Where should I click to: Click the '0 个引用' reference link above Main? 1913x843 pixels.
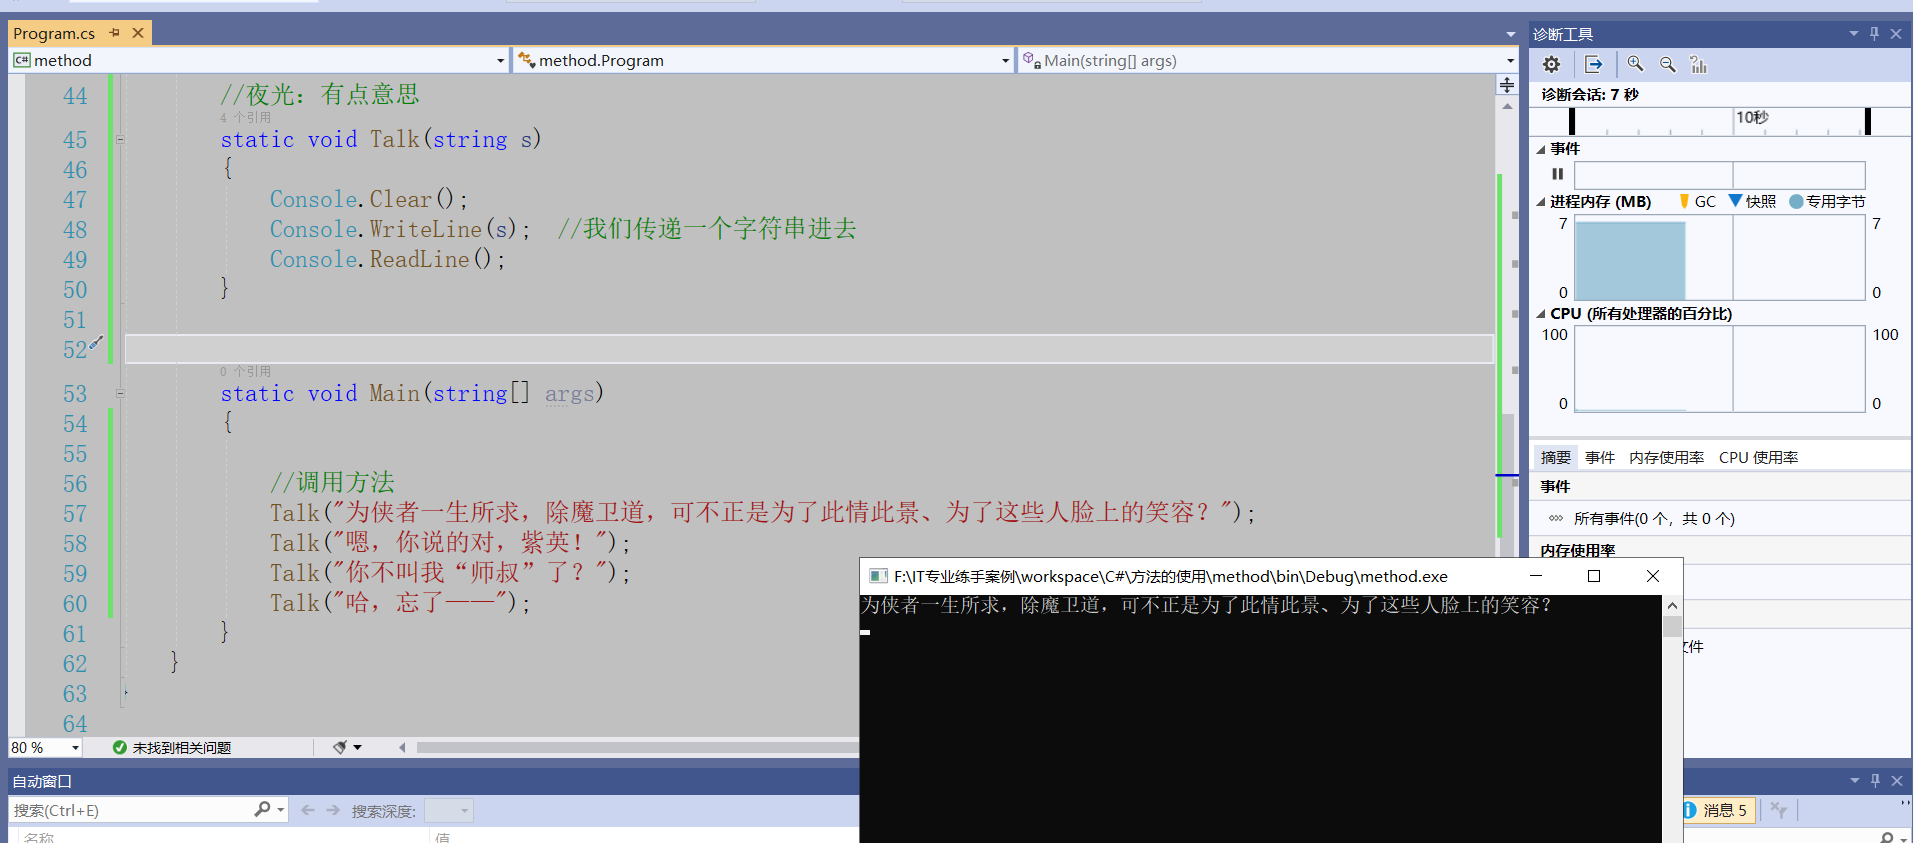pos(245,372)
